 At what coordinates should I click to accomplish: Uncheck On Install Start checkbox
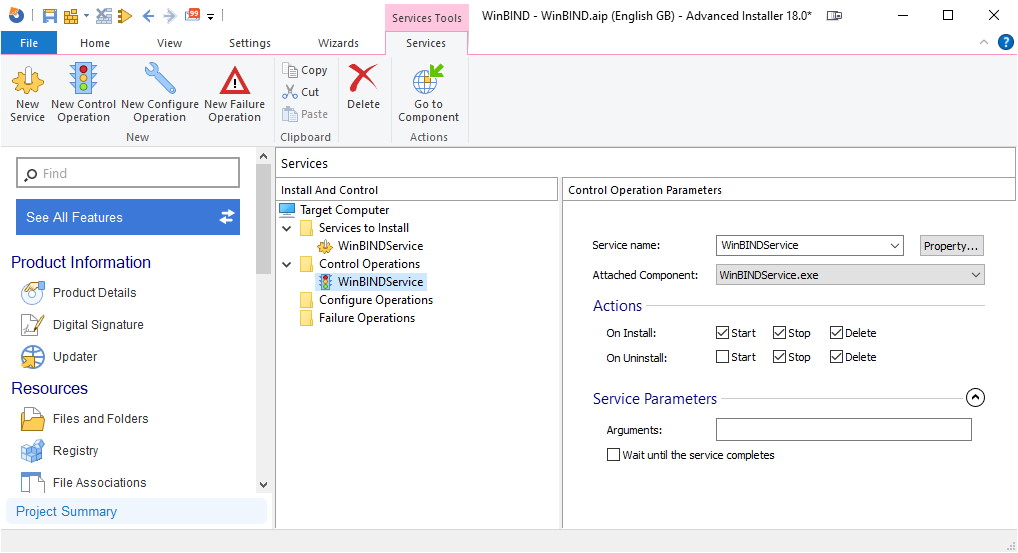(723, 333)
